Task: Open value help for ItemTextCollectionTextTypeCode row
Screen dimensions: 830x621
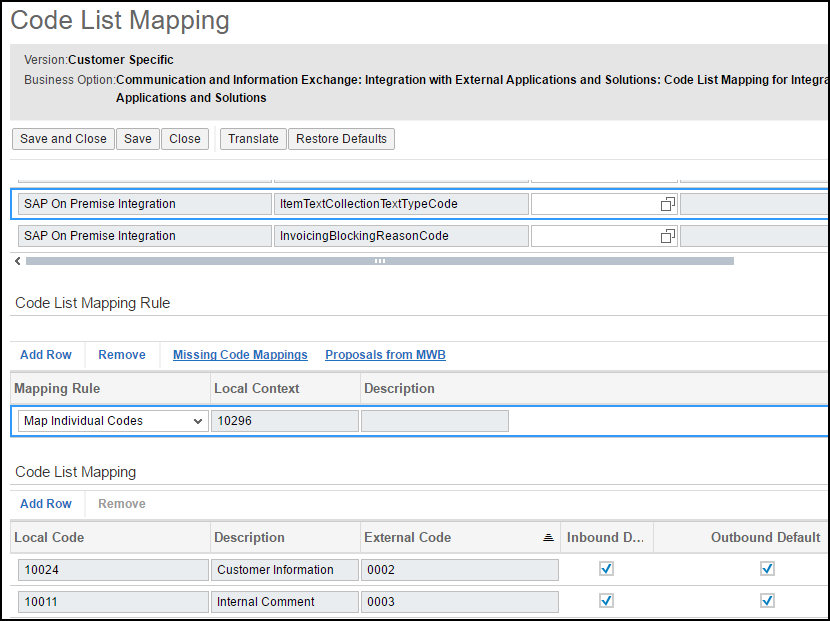Action: coord(667,204)
